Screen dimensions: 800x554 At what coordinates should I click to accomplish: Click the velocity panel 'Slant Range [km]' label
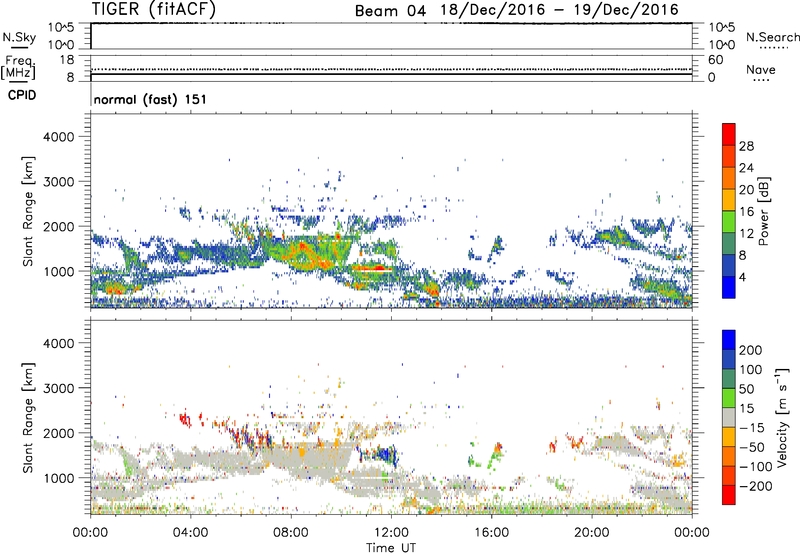[x=28, y=417]
